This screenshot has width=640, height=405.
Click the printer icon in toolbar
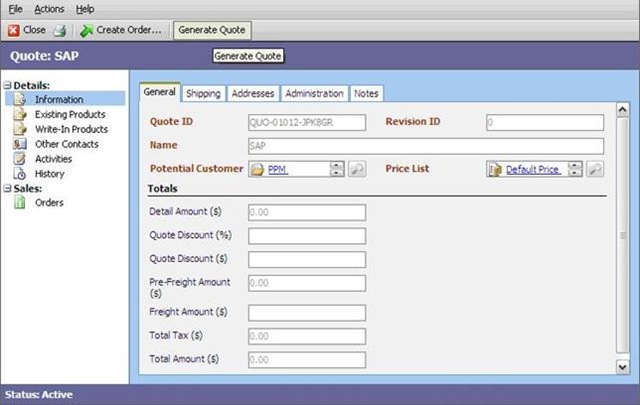tap(60, 31)
